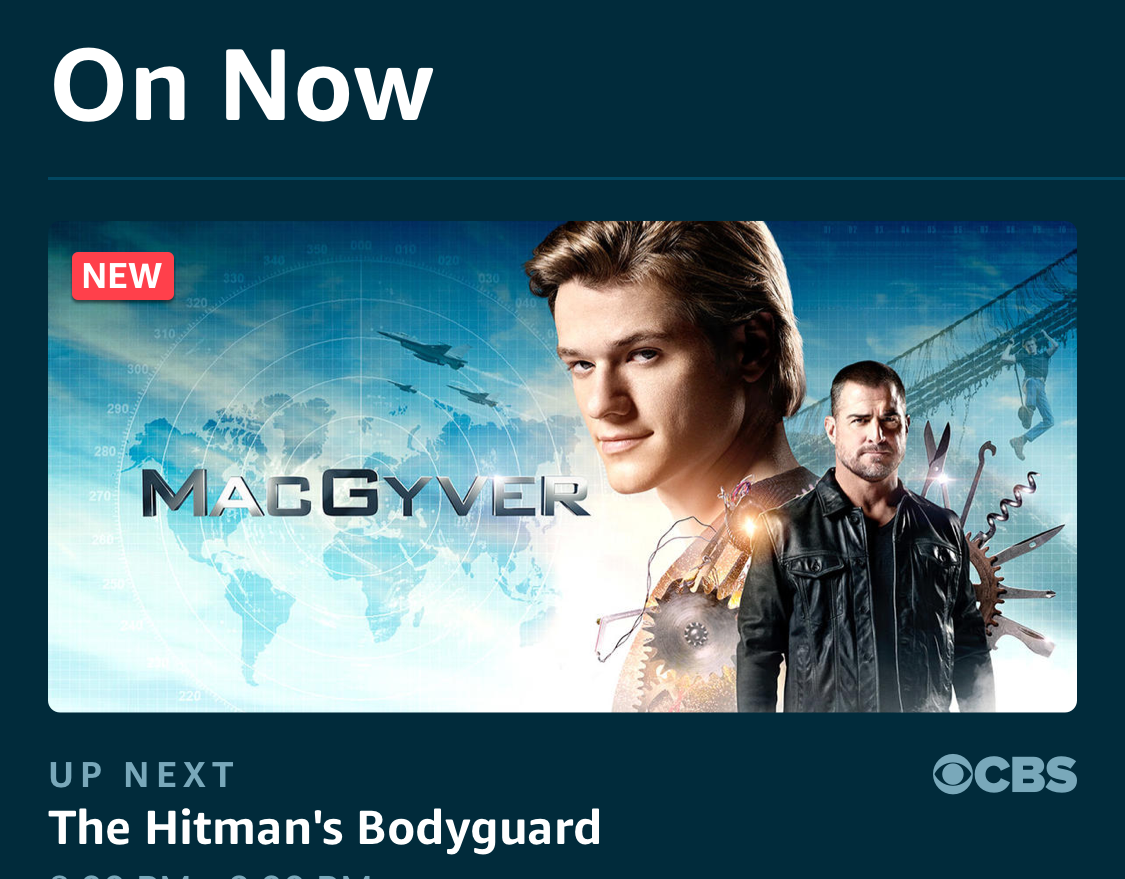This screenshot has height=879, width=1125.
Task: Click the UP NEXT label
Action: point(142,775)
